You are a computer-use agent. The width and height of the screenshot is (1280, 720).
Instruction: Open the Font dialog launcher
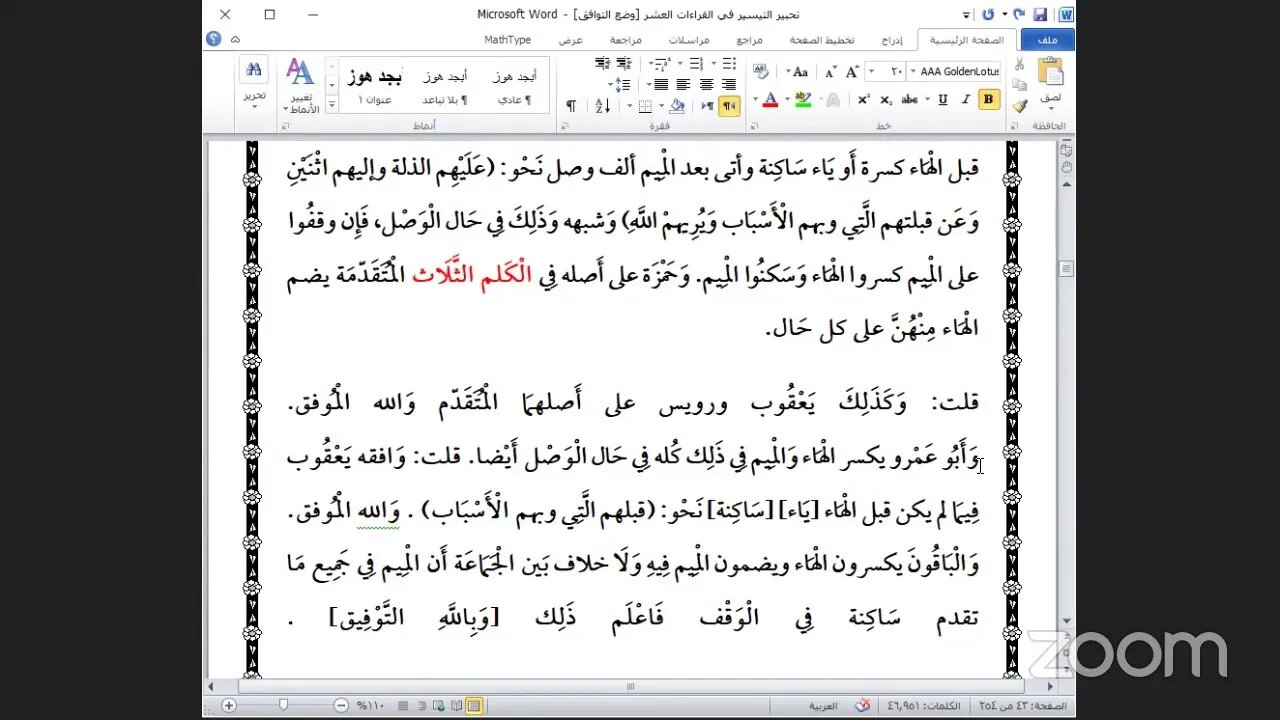(x=754, y=125)
